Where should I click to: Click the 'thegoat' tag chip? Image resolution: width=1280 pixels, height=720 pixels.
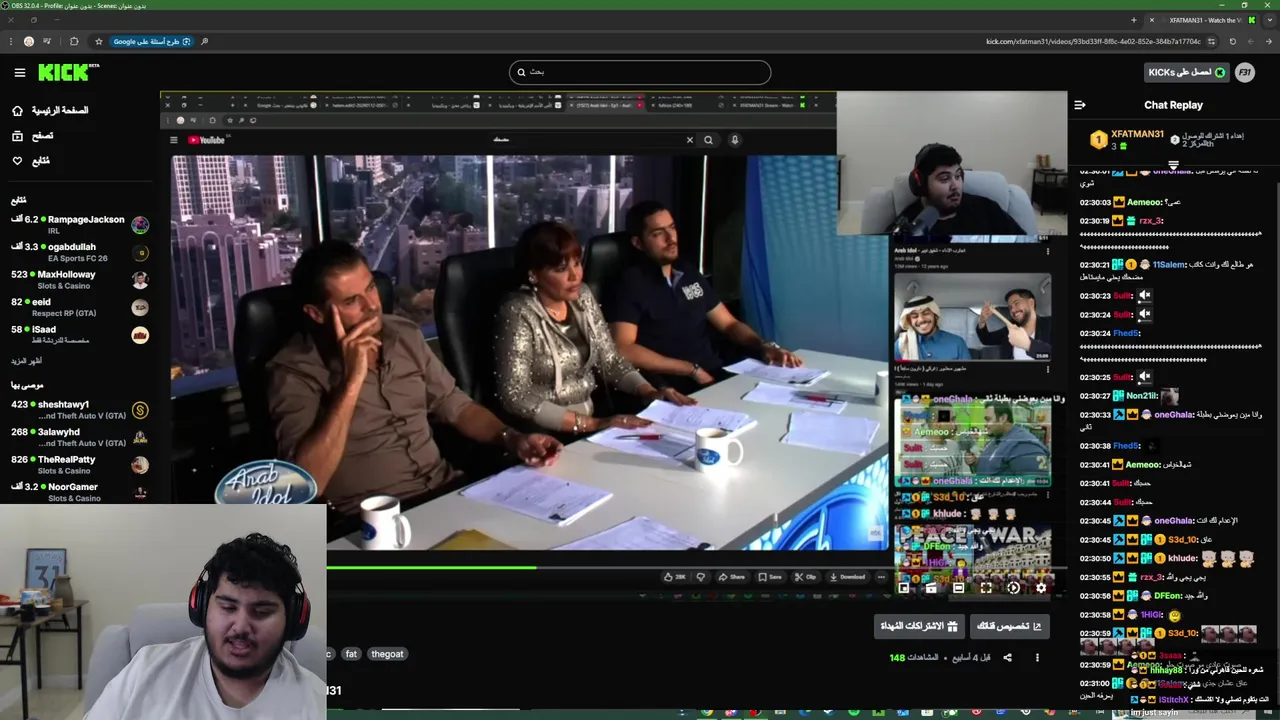(387, 654)
